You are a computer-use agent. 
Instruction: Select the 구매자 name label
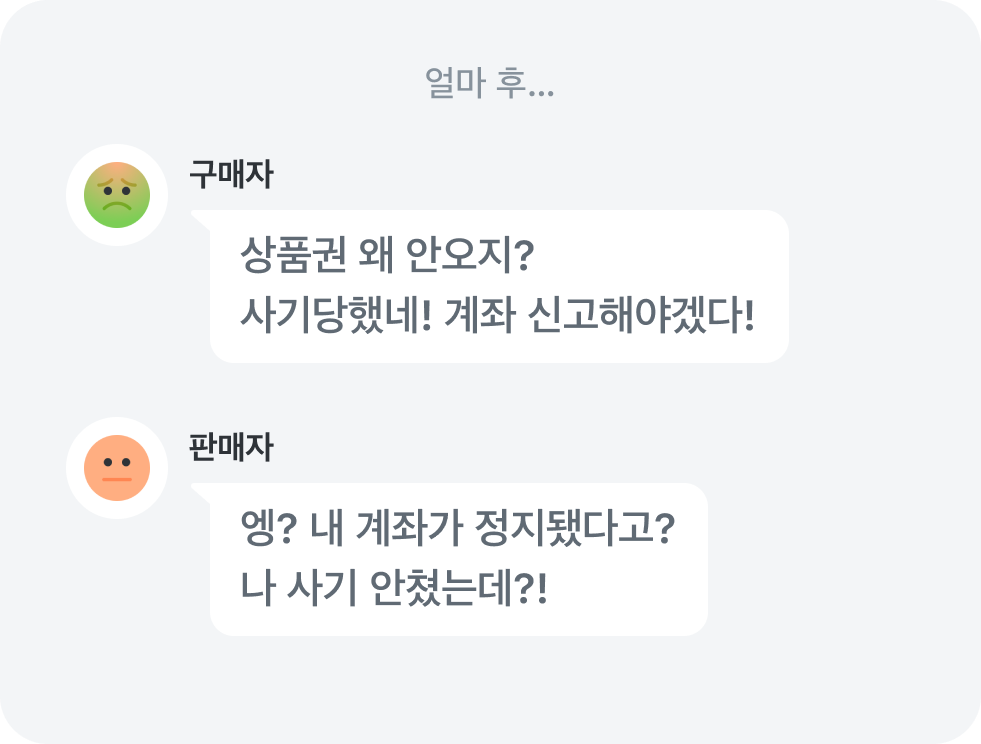coord(231,174)
